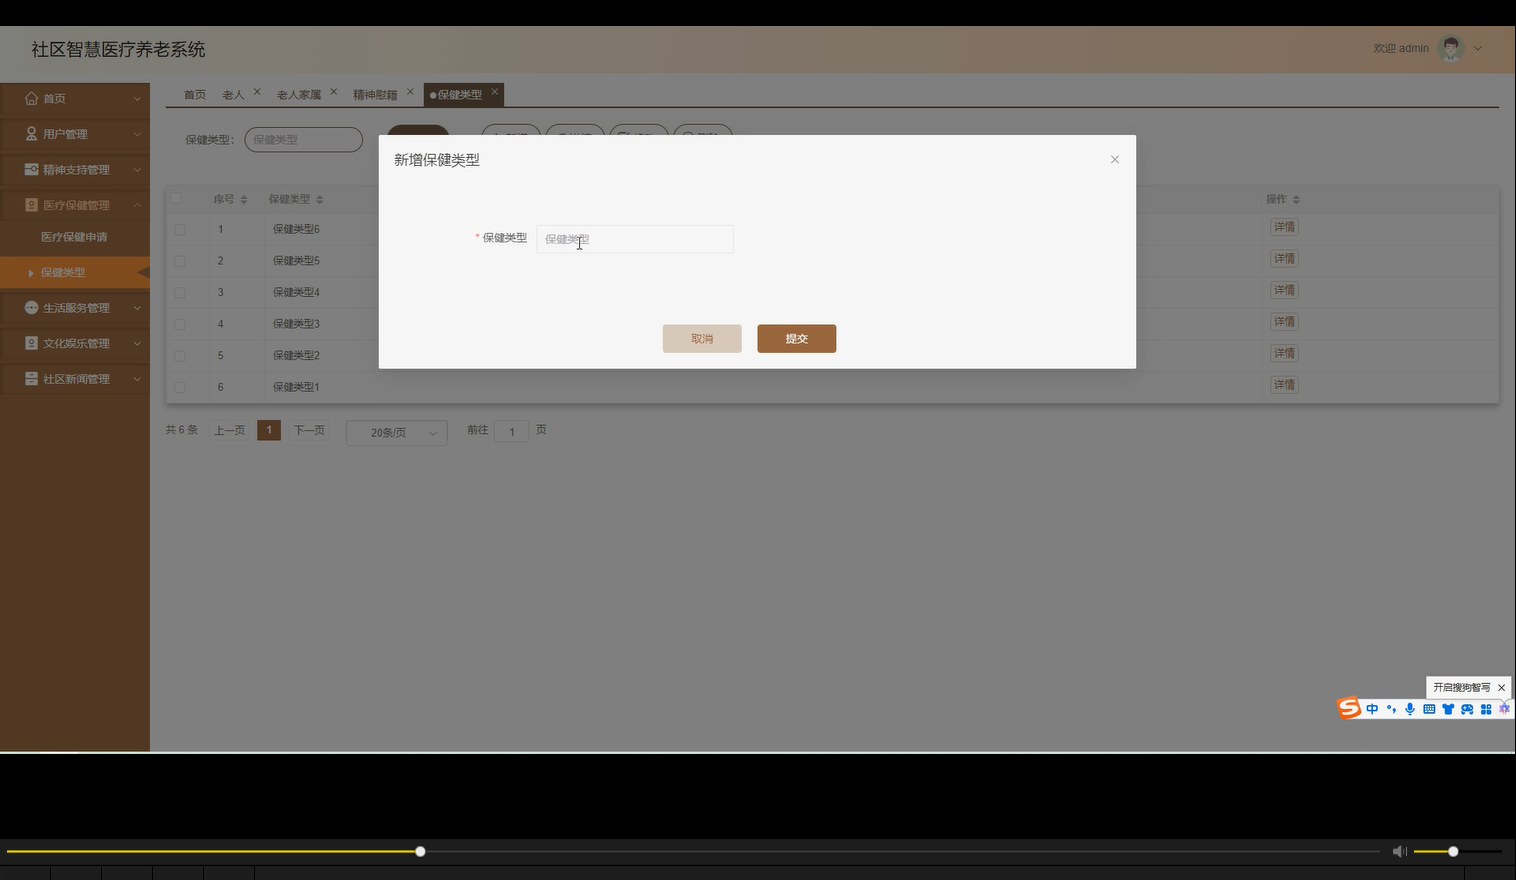
Task: Open Sogou soft keyboard icon
Action: pos(1429,709)
